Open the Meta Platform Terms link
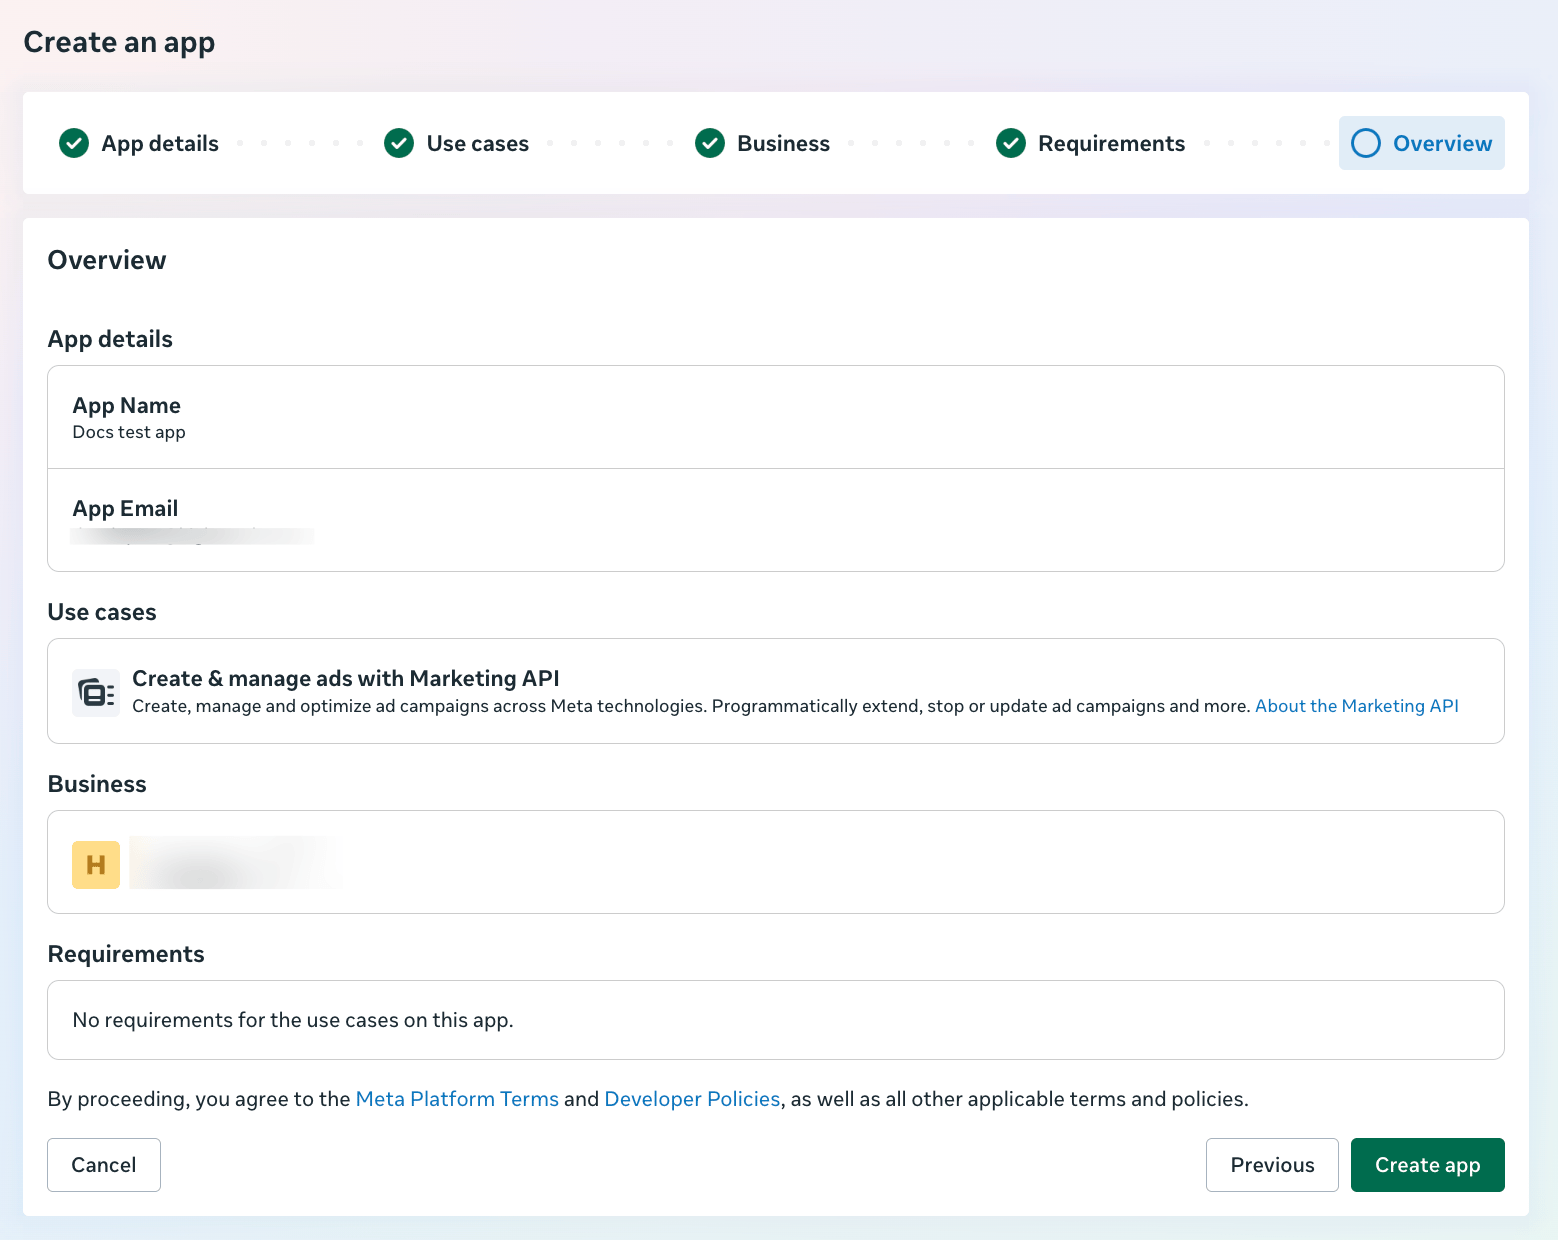This screenshot has height=1240, width=1558. click(457, 1099)
